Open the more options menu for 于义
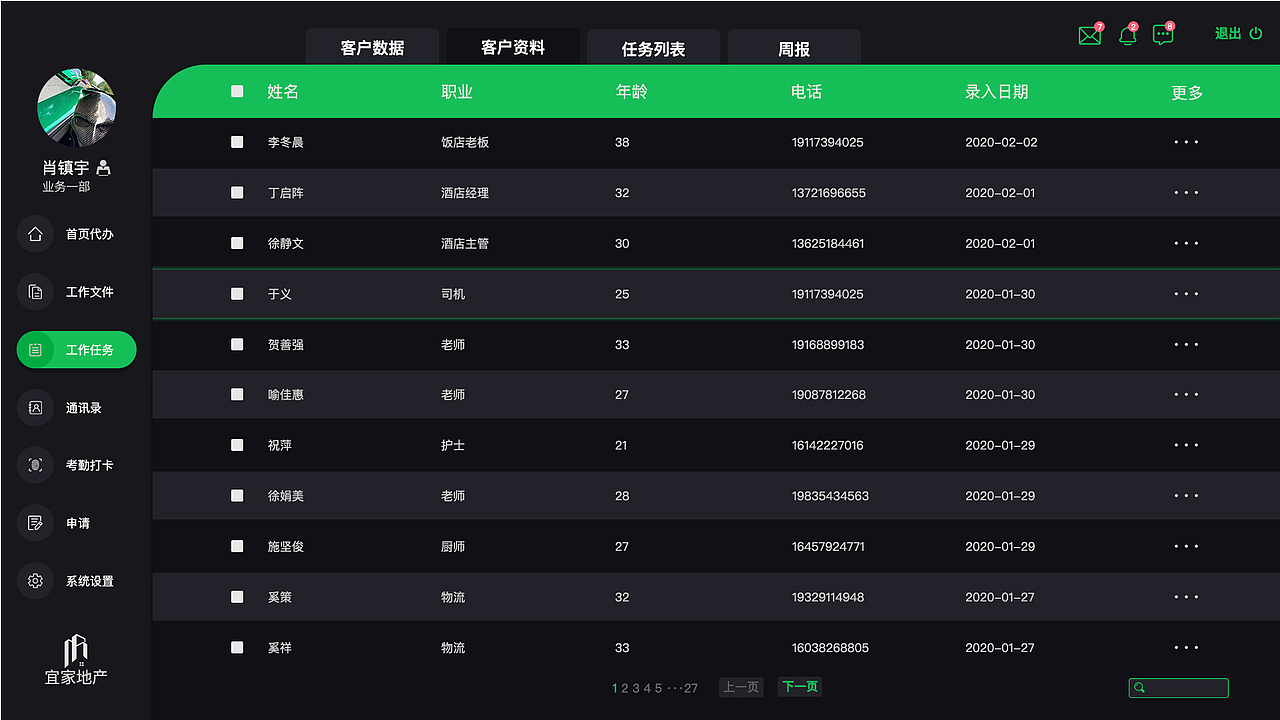1280x720 pixels. 1186,293
